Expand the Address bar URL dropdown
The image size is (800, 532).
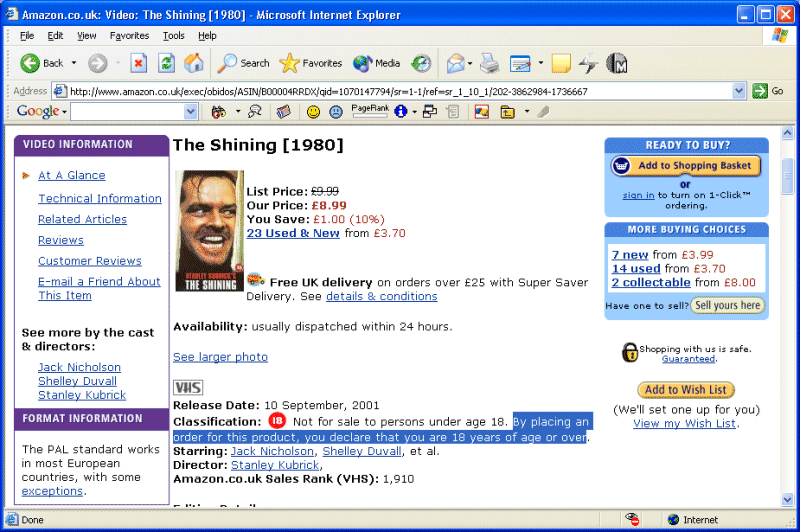738,91
